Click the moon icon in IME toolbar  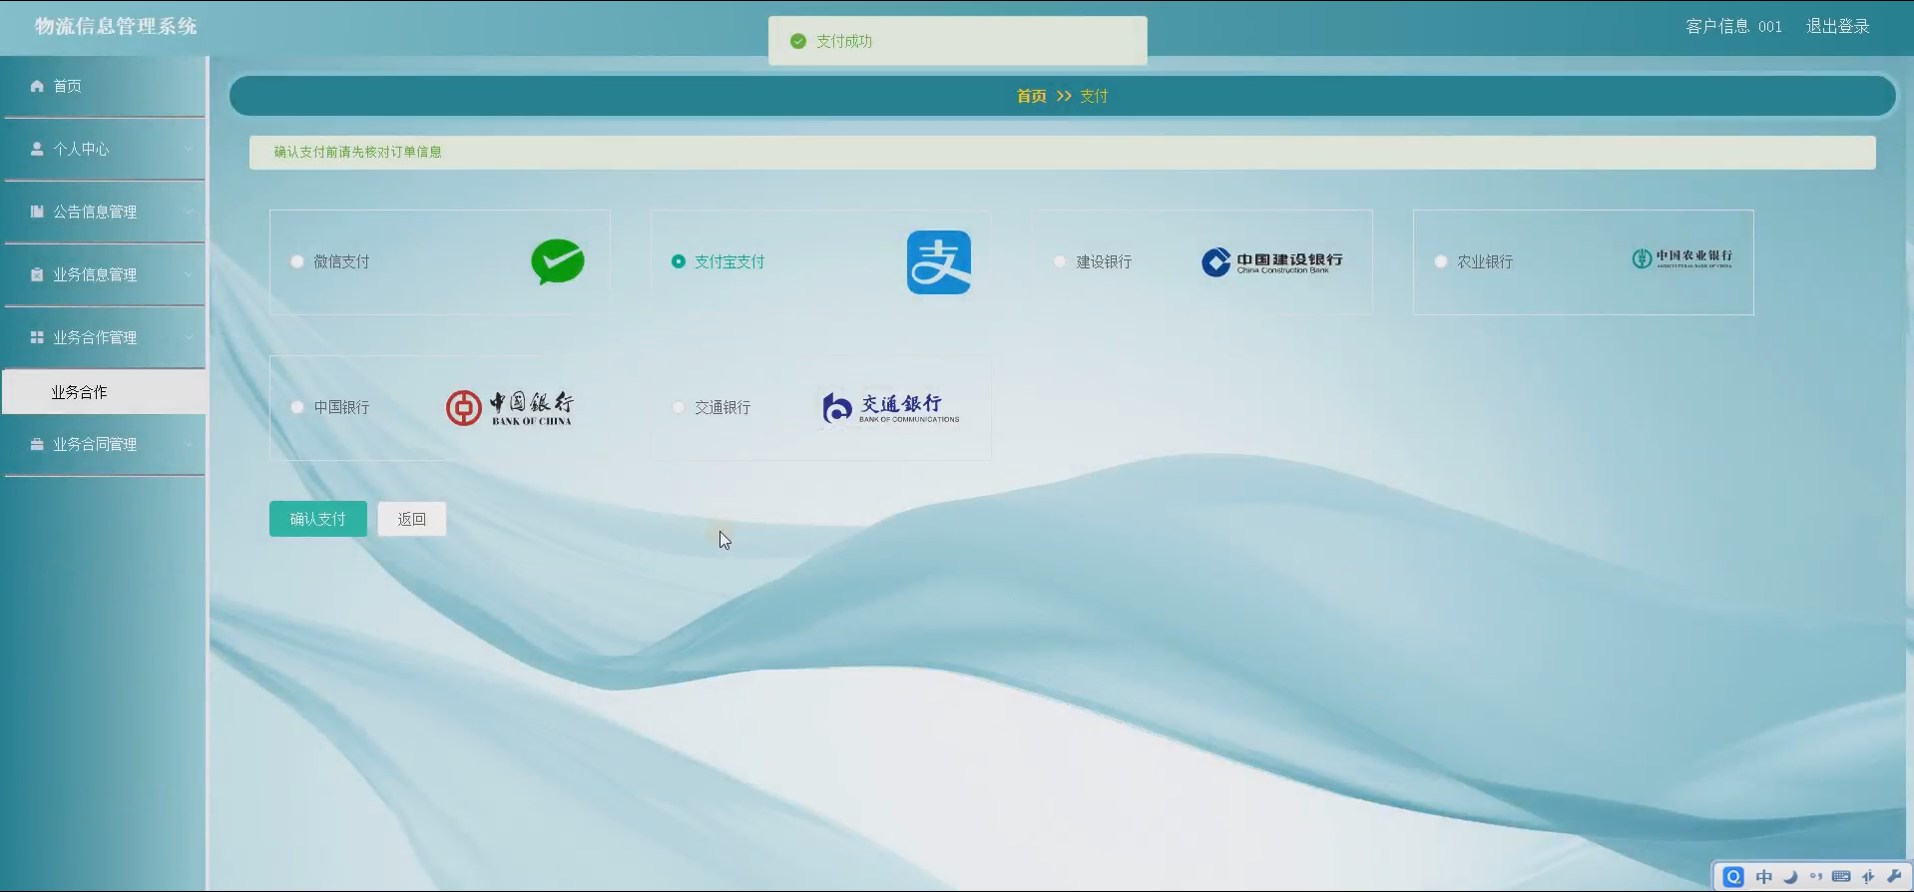point(1790,877)
